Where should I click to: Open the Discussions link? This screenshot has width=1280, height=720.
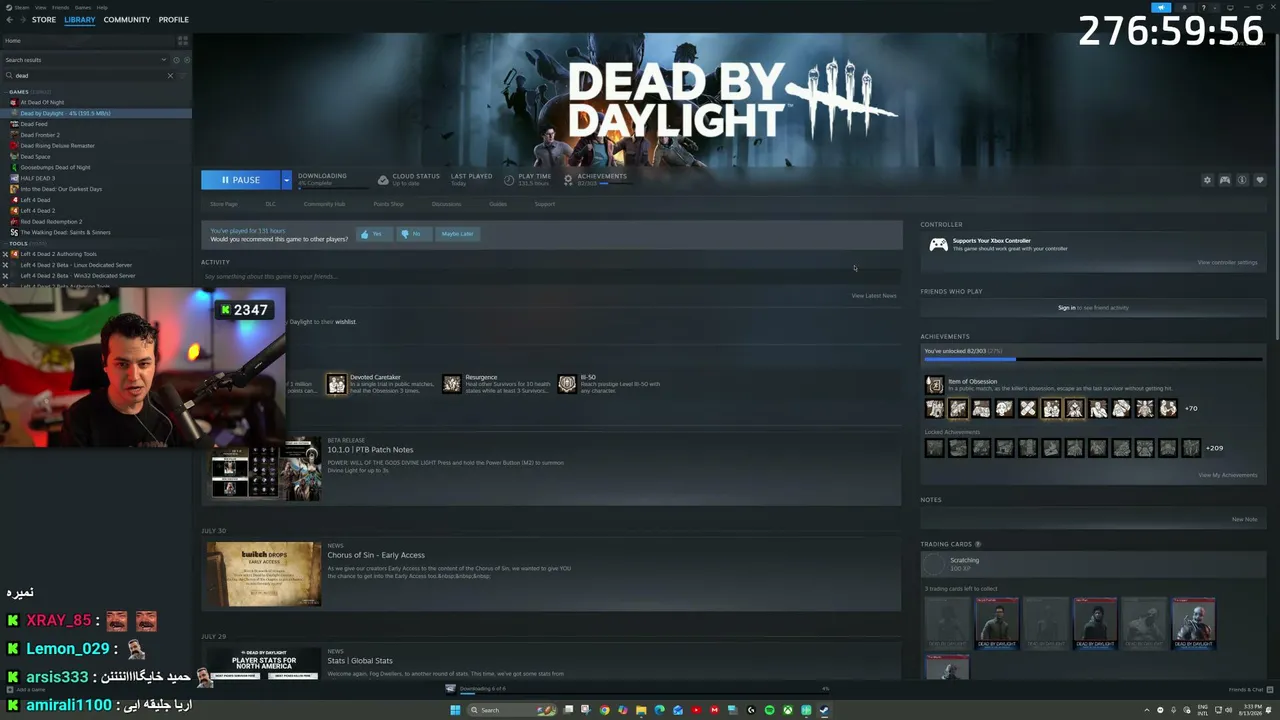(446, 204)
